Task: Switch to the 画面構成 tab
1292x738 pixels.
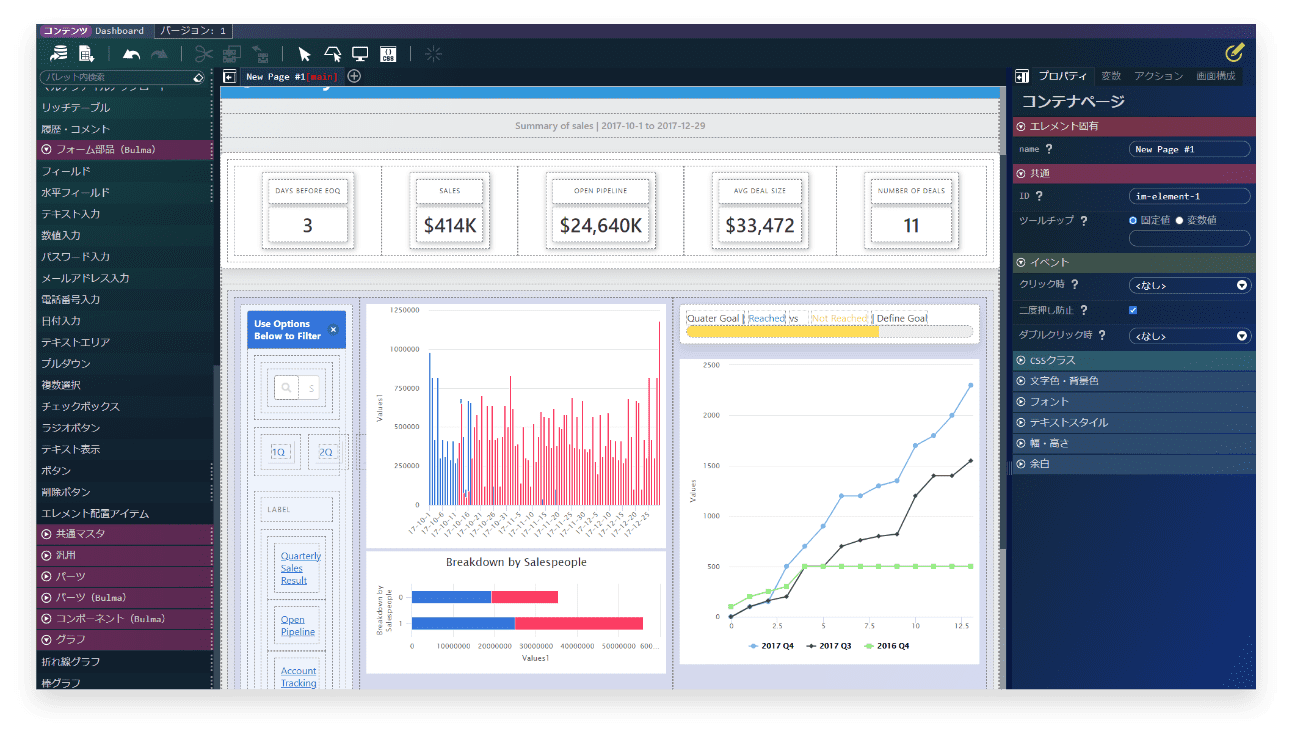Action: click(x=1216, y=76)
